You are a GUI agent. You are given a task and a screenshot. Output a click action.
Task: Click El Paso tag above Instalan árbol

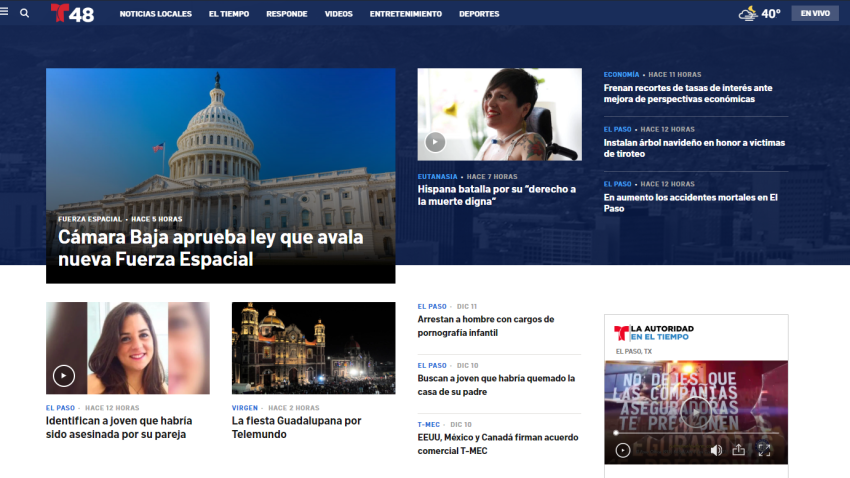coord(617,130)
